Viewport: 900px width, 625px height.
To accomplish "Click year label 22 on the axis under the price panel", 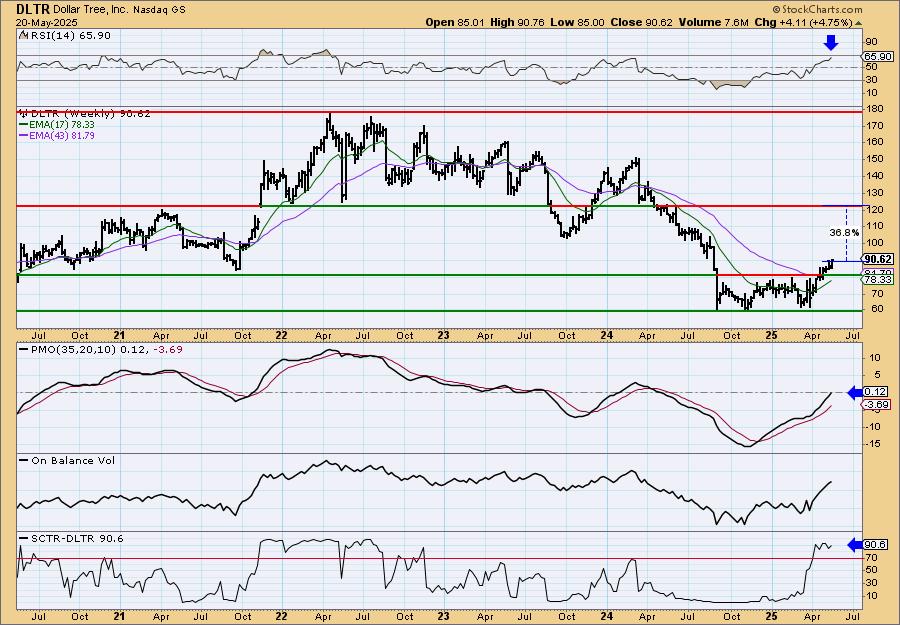I will (281, 335).
